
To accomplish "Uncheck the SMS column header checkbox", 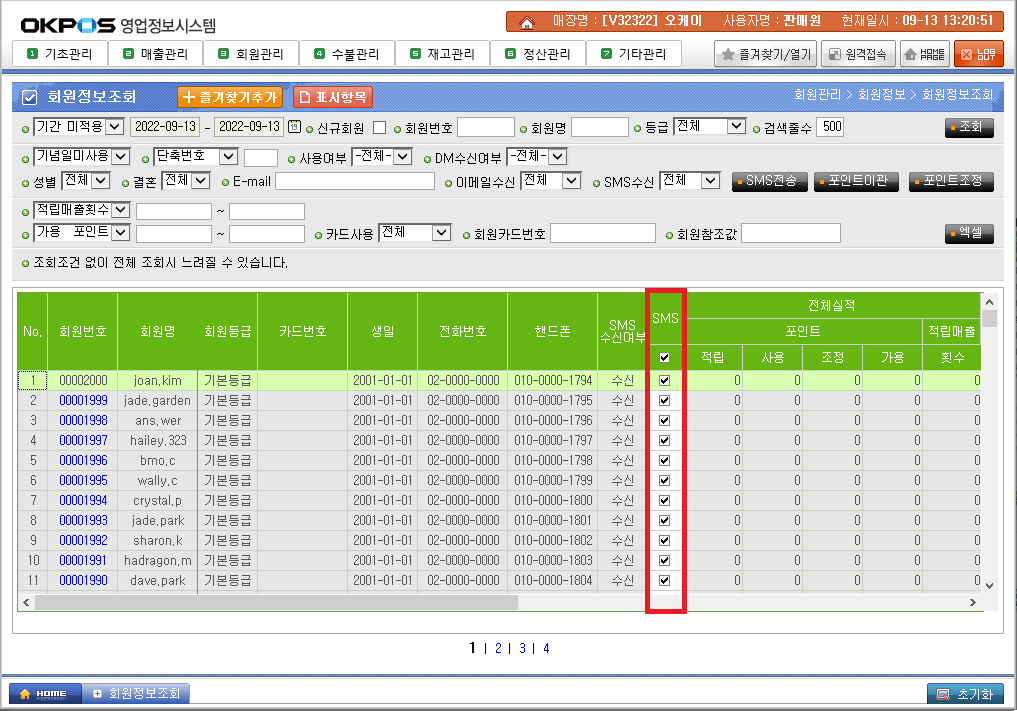I will tap(665, 357).
